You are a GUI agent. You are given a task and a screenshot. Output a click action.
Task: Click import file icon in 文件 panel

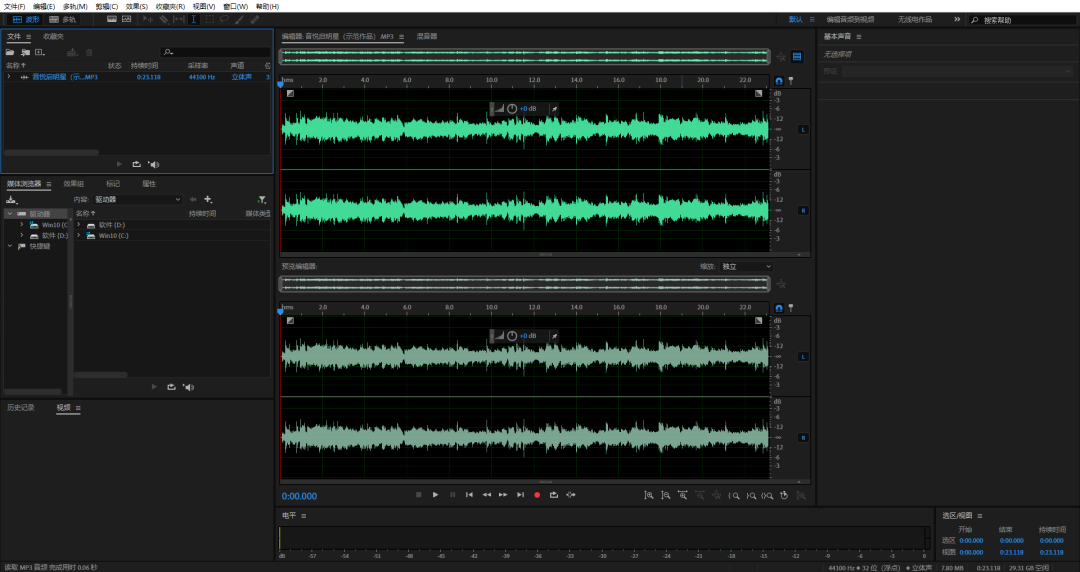(x=25, y=52)
